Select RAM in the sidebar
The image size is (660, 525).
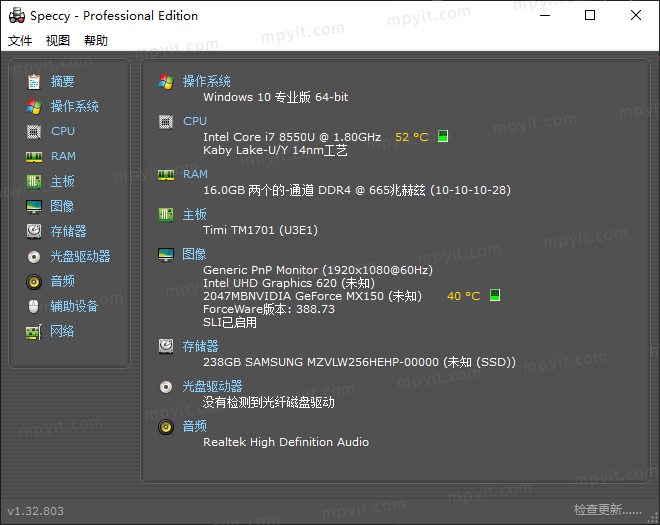click(x=64, y=156)
